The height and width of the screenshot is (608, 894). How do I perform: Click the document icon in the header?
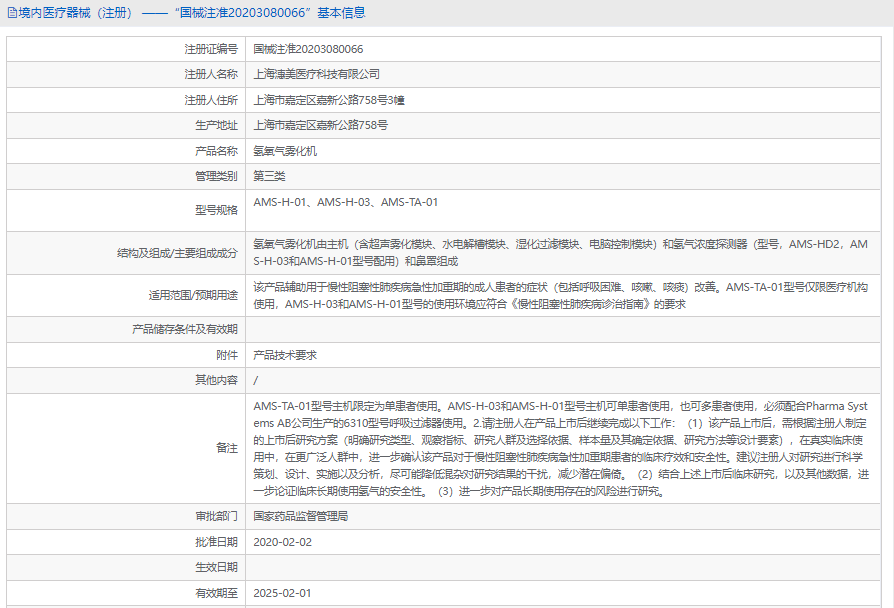click(12, 13)
